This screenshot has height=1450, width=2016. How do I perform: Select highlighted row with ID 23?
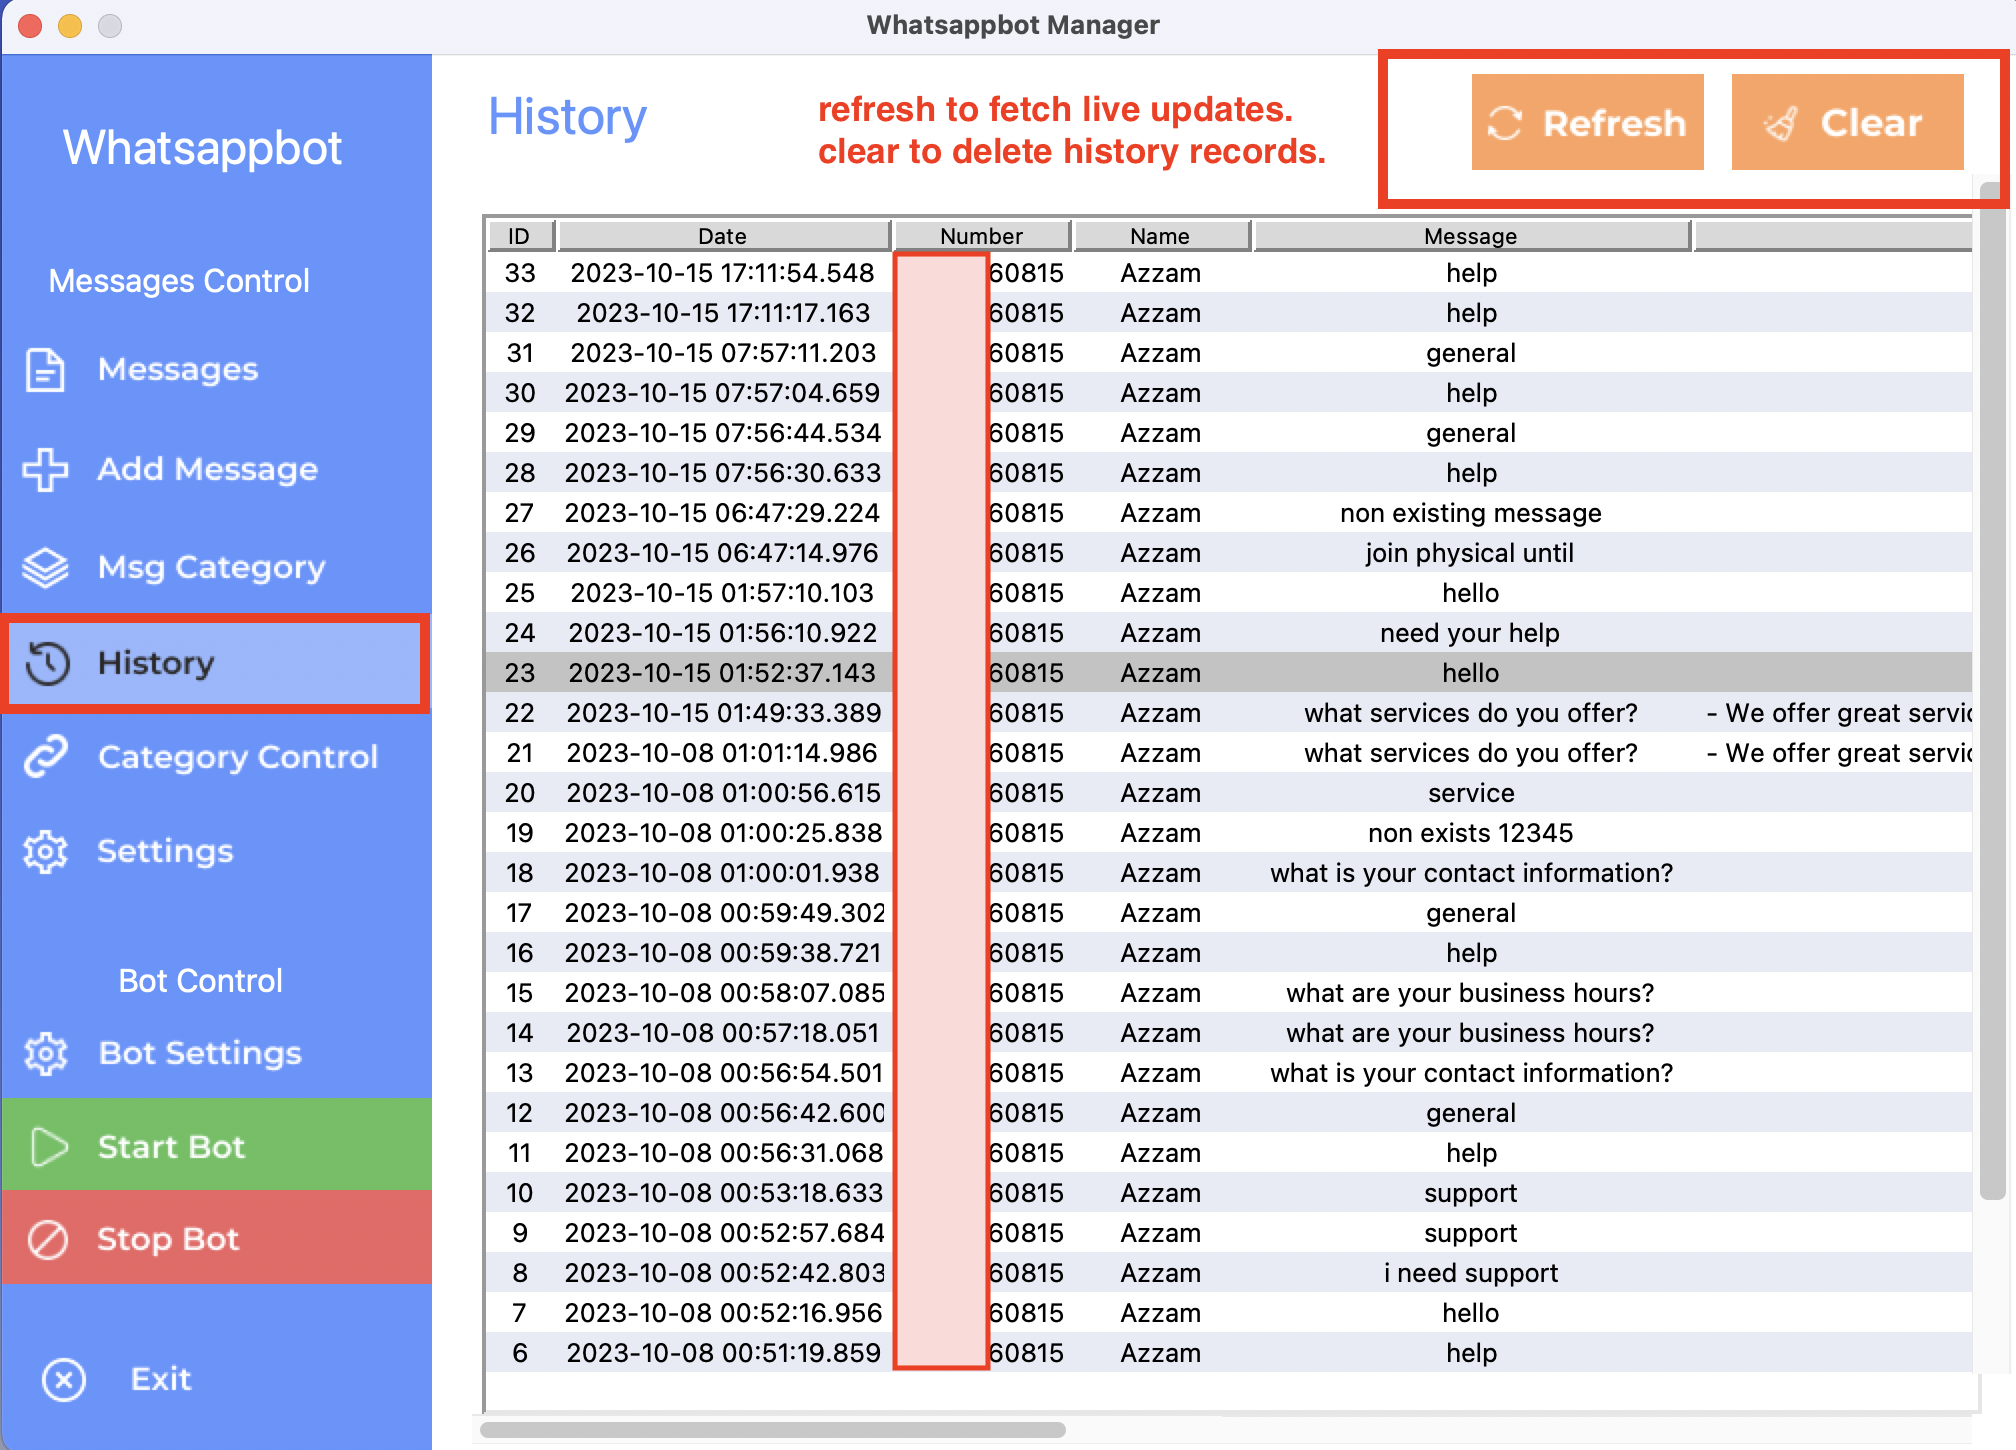[x=1229, y=673]
